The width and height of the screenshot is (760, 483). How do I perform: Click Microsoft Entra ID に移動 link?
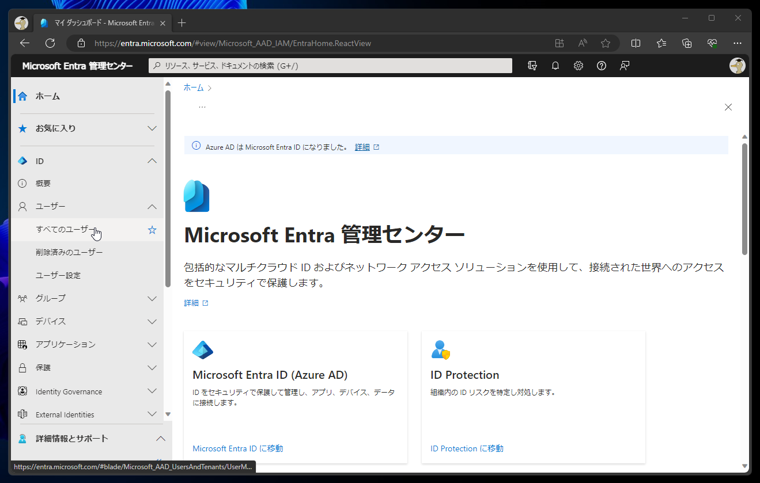click(x=238, y=449)
